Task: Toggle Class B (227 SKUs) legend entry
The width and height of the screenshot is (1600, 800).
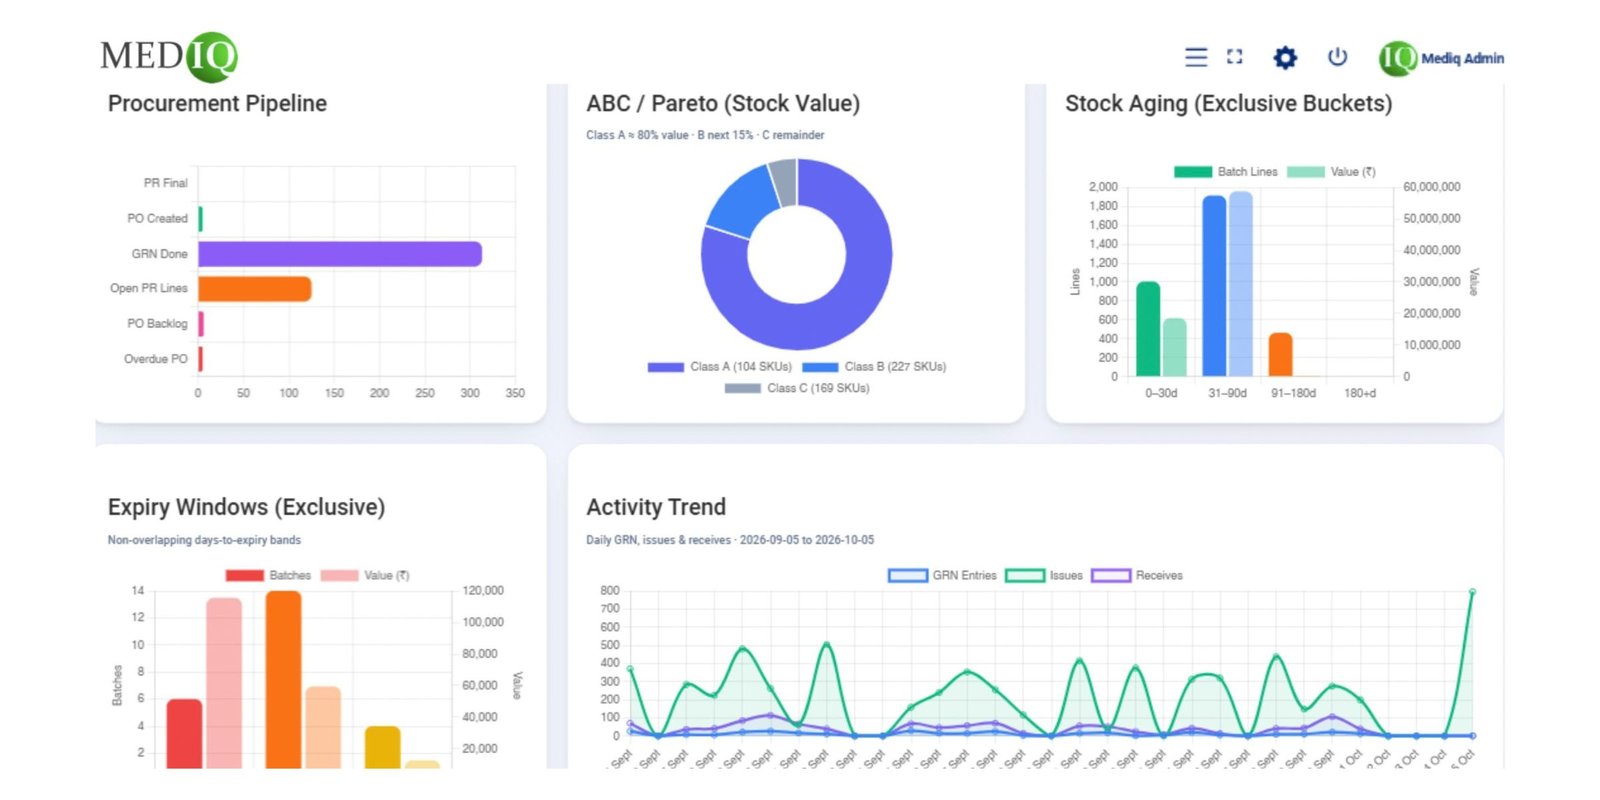Action: (874, 367)
